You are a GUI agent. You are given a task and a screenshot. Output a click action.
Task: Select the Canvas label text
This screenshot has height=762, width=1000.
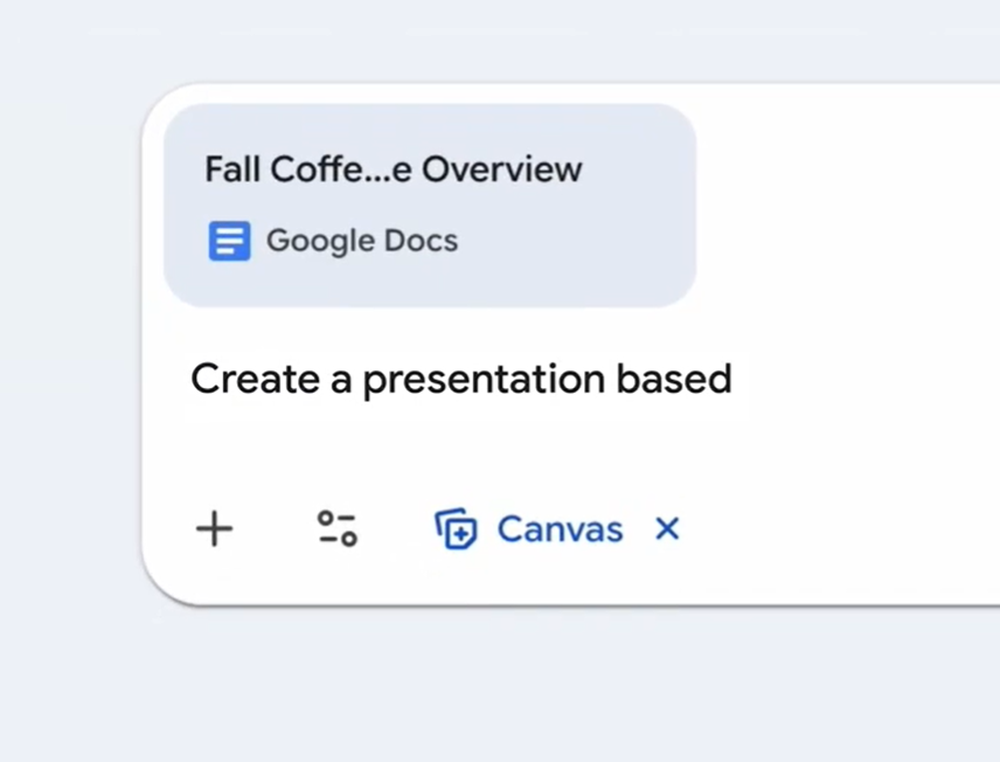[559, 529]
